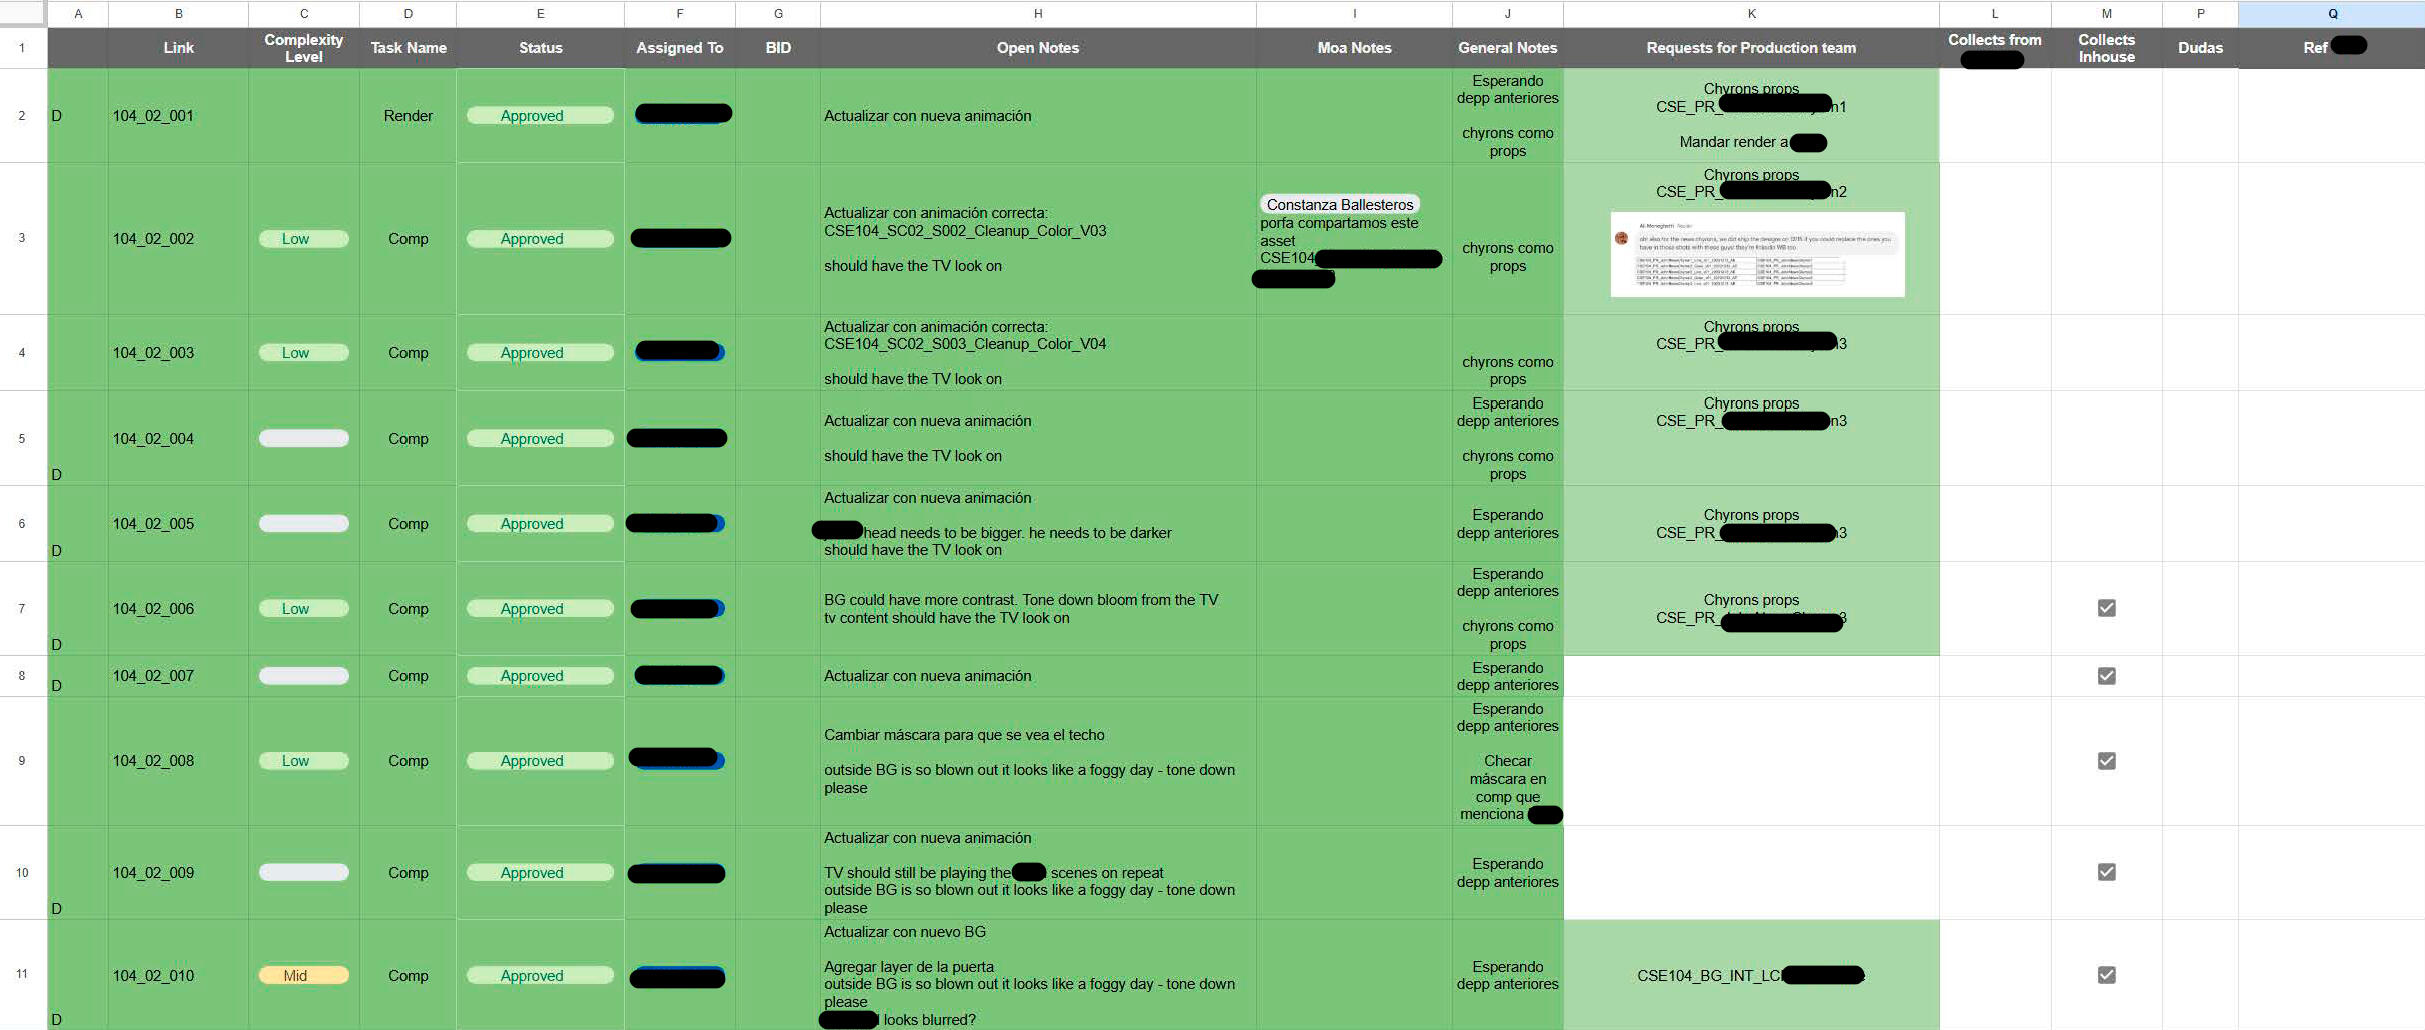Viewport: 2425px width, 1030px height.
Task: Toggle Collects Inhouse checkbox for 104_02_008
Action: 2106,761
